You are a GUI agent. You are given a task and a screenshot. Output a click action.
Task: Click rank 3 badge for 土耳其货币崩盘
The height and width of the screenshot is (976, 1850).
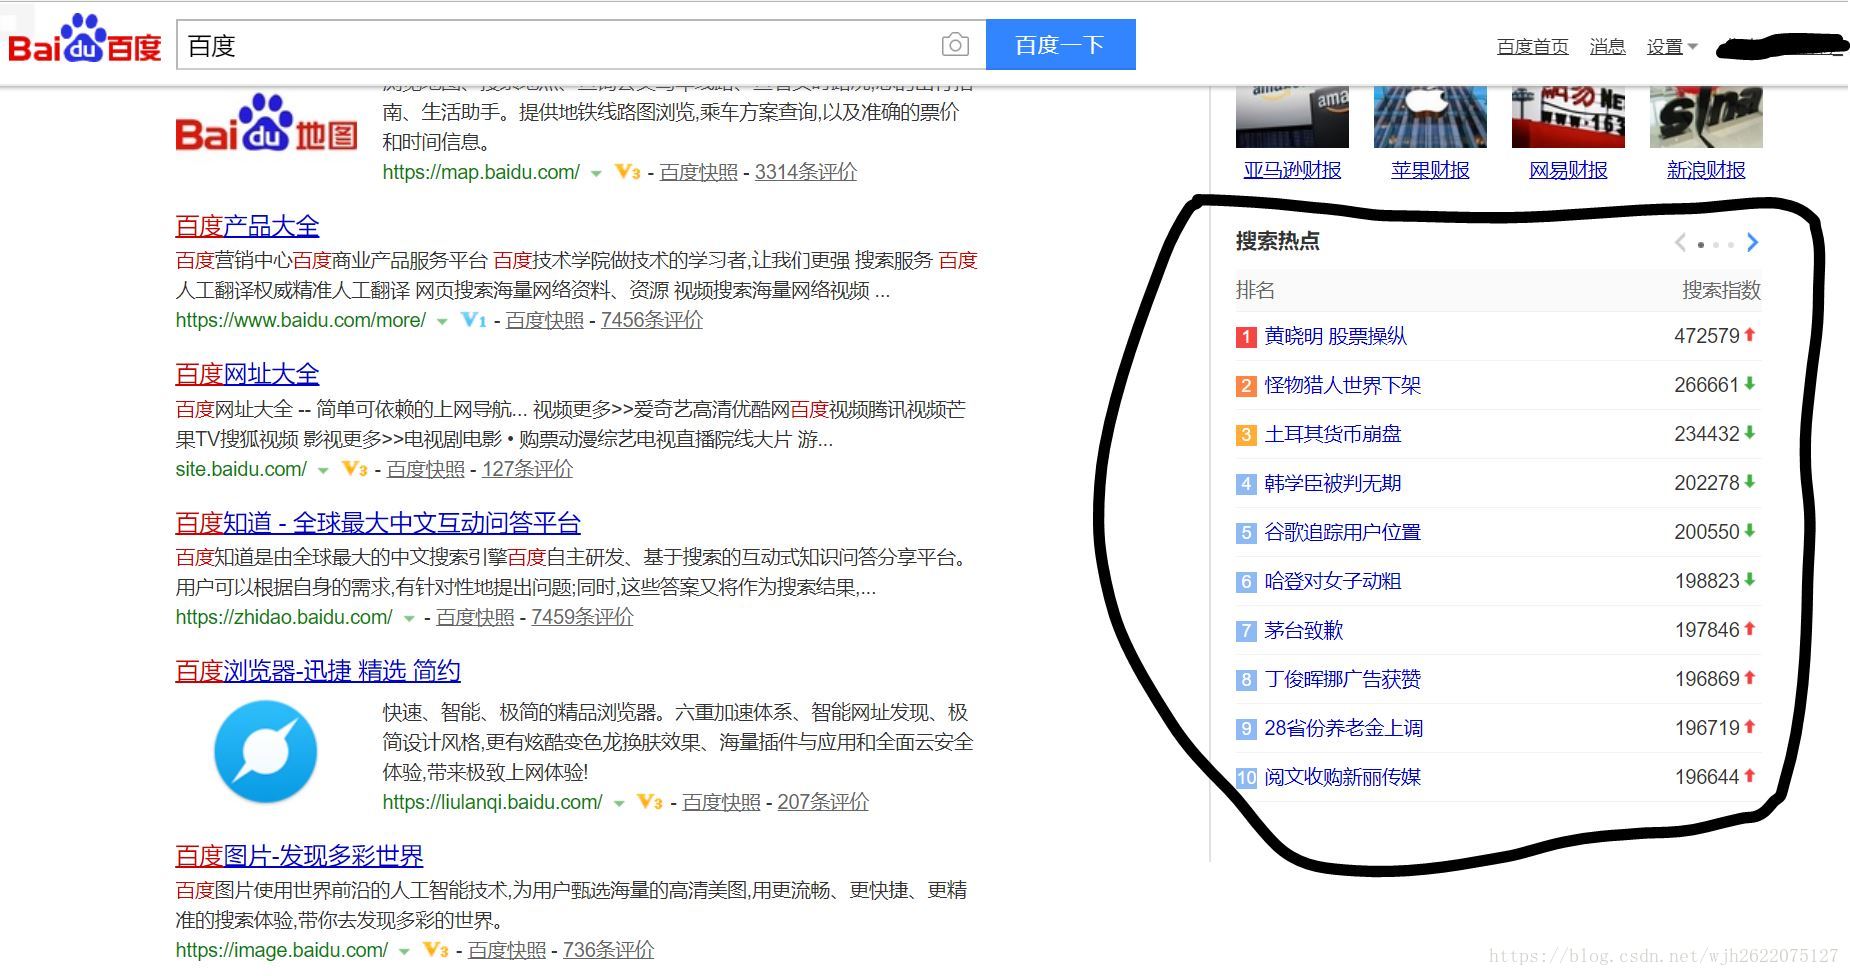point(1246,435)
